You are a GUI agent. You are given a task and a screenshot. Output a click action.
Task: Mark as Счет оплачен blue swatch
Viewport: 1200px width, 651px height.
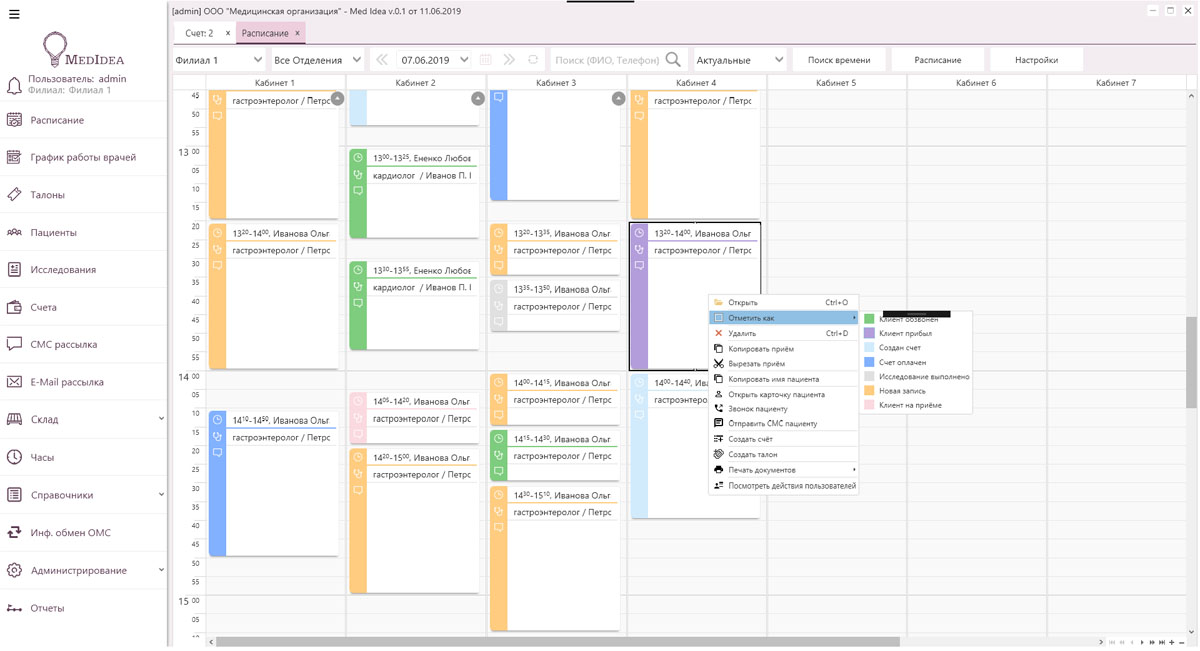(869, 362)
